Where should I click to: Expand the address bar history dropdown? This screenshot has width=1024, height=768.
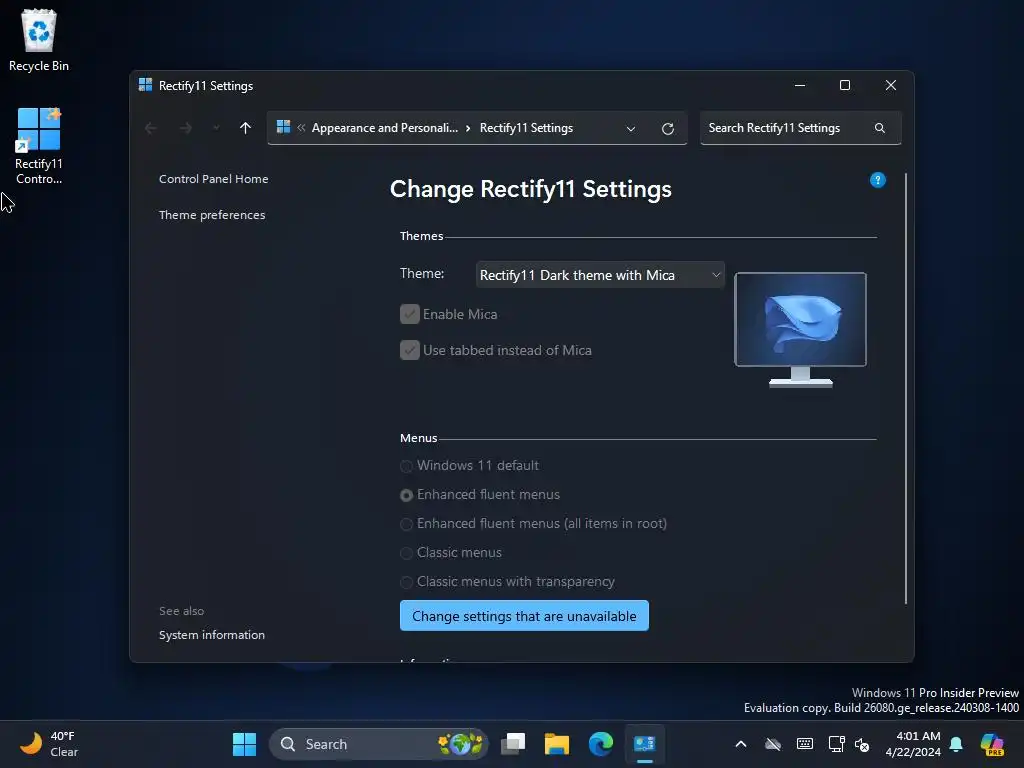tap(631, 129)
